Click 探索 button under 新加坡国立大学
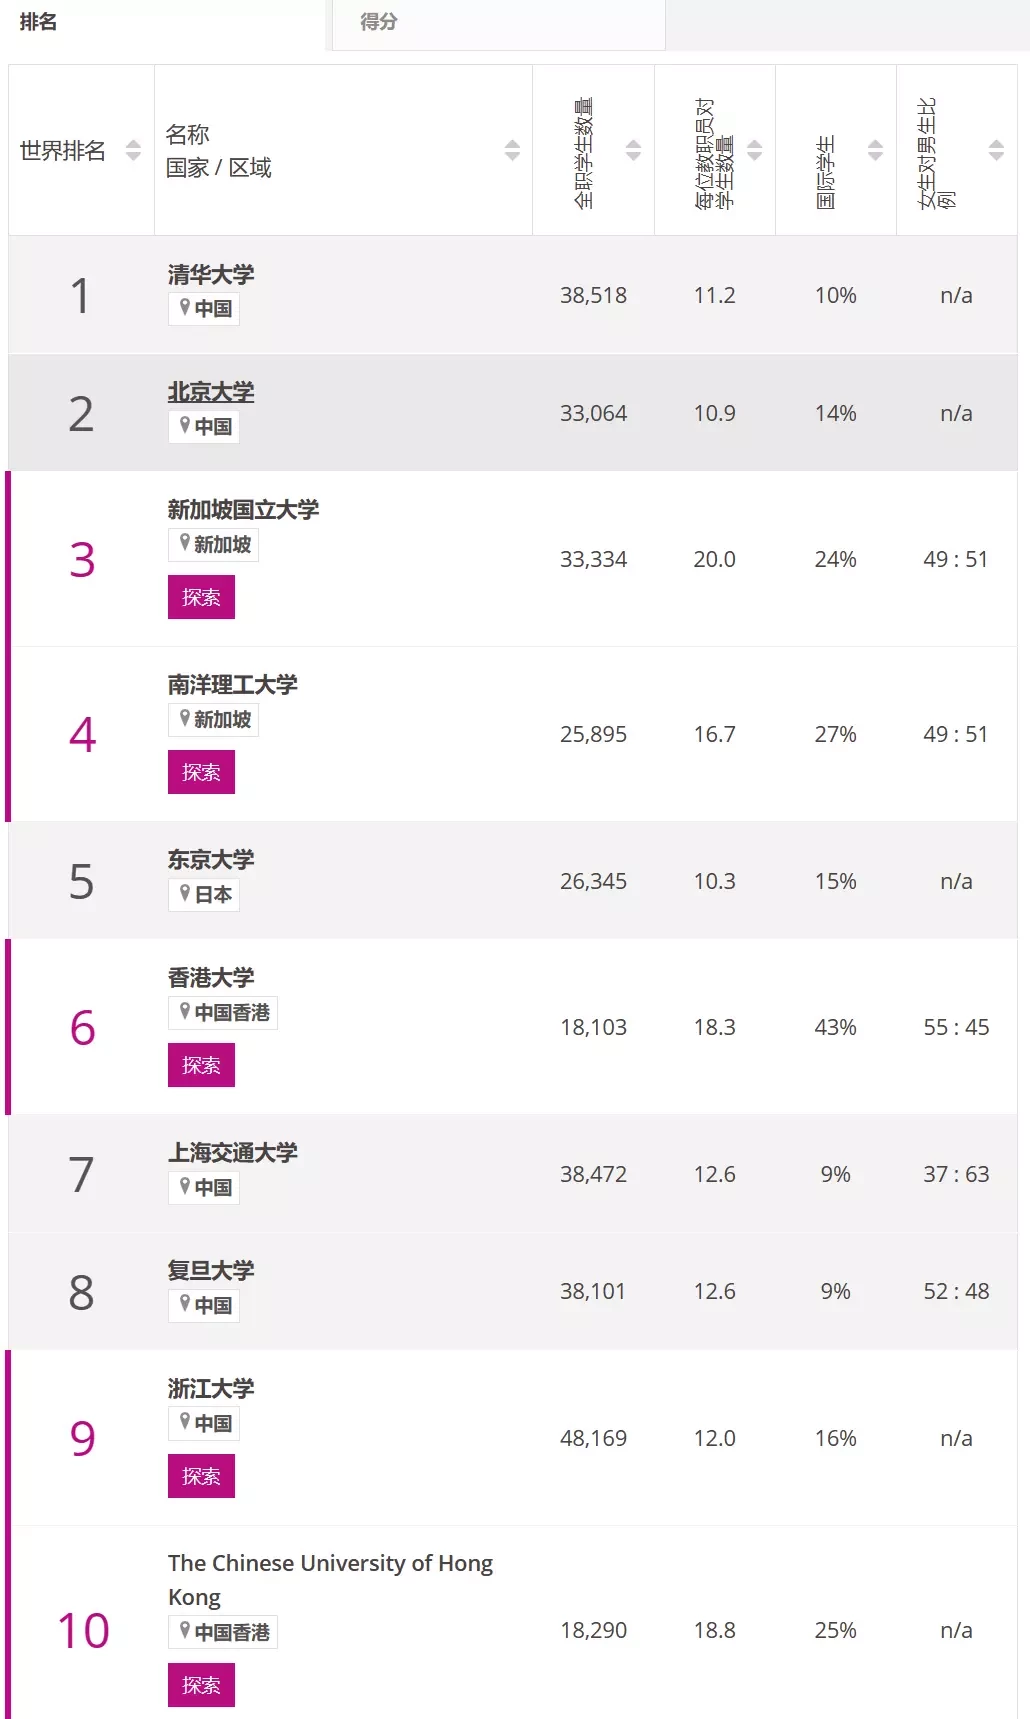 [x=201, y=597]
